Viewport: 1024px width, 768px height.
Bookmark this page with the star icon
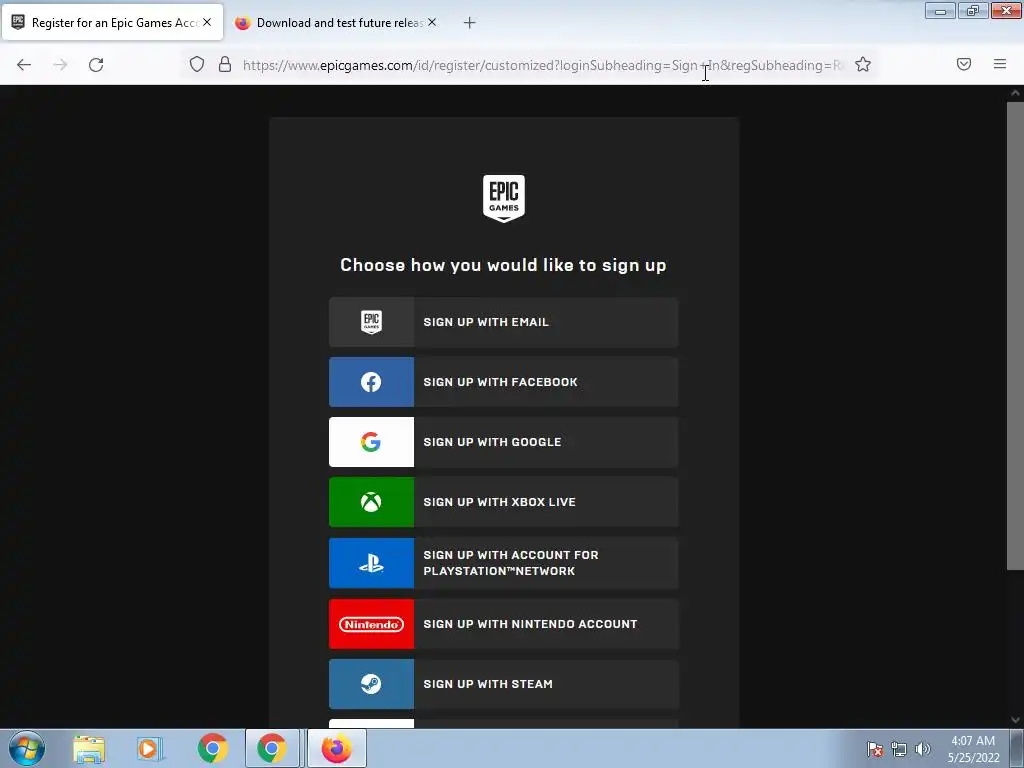(x=863, y=64)
